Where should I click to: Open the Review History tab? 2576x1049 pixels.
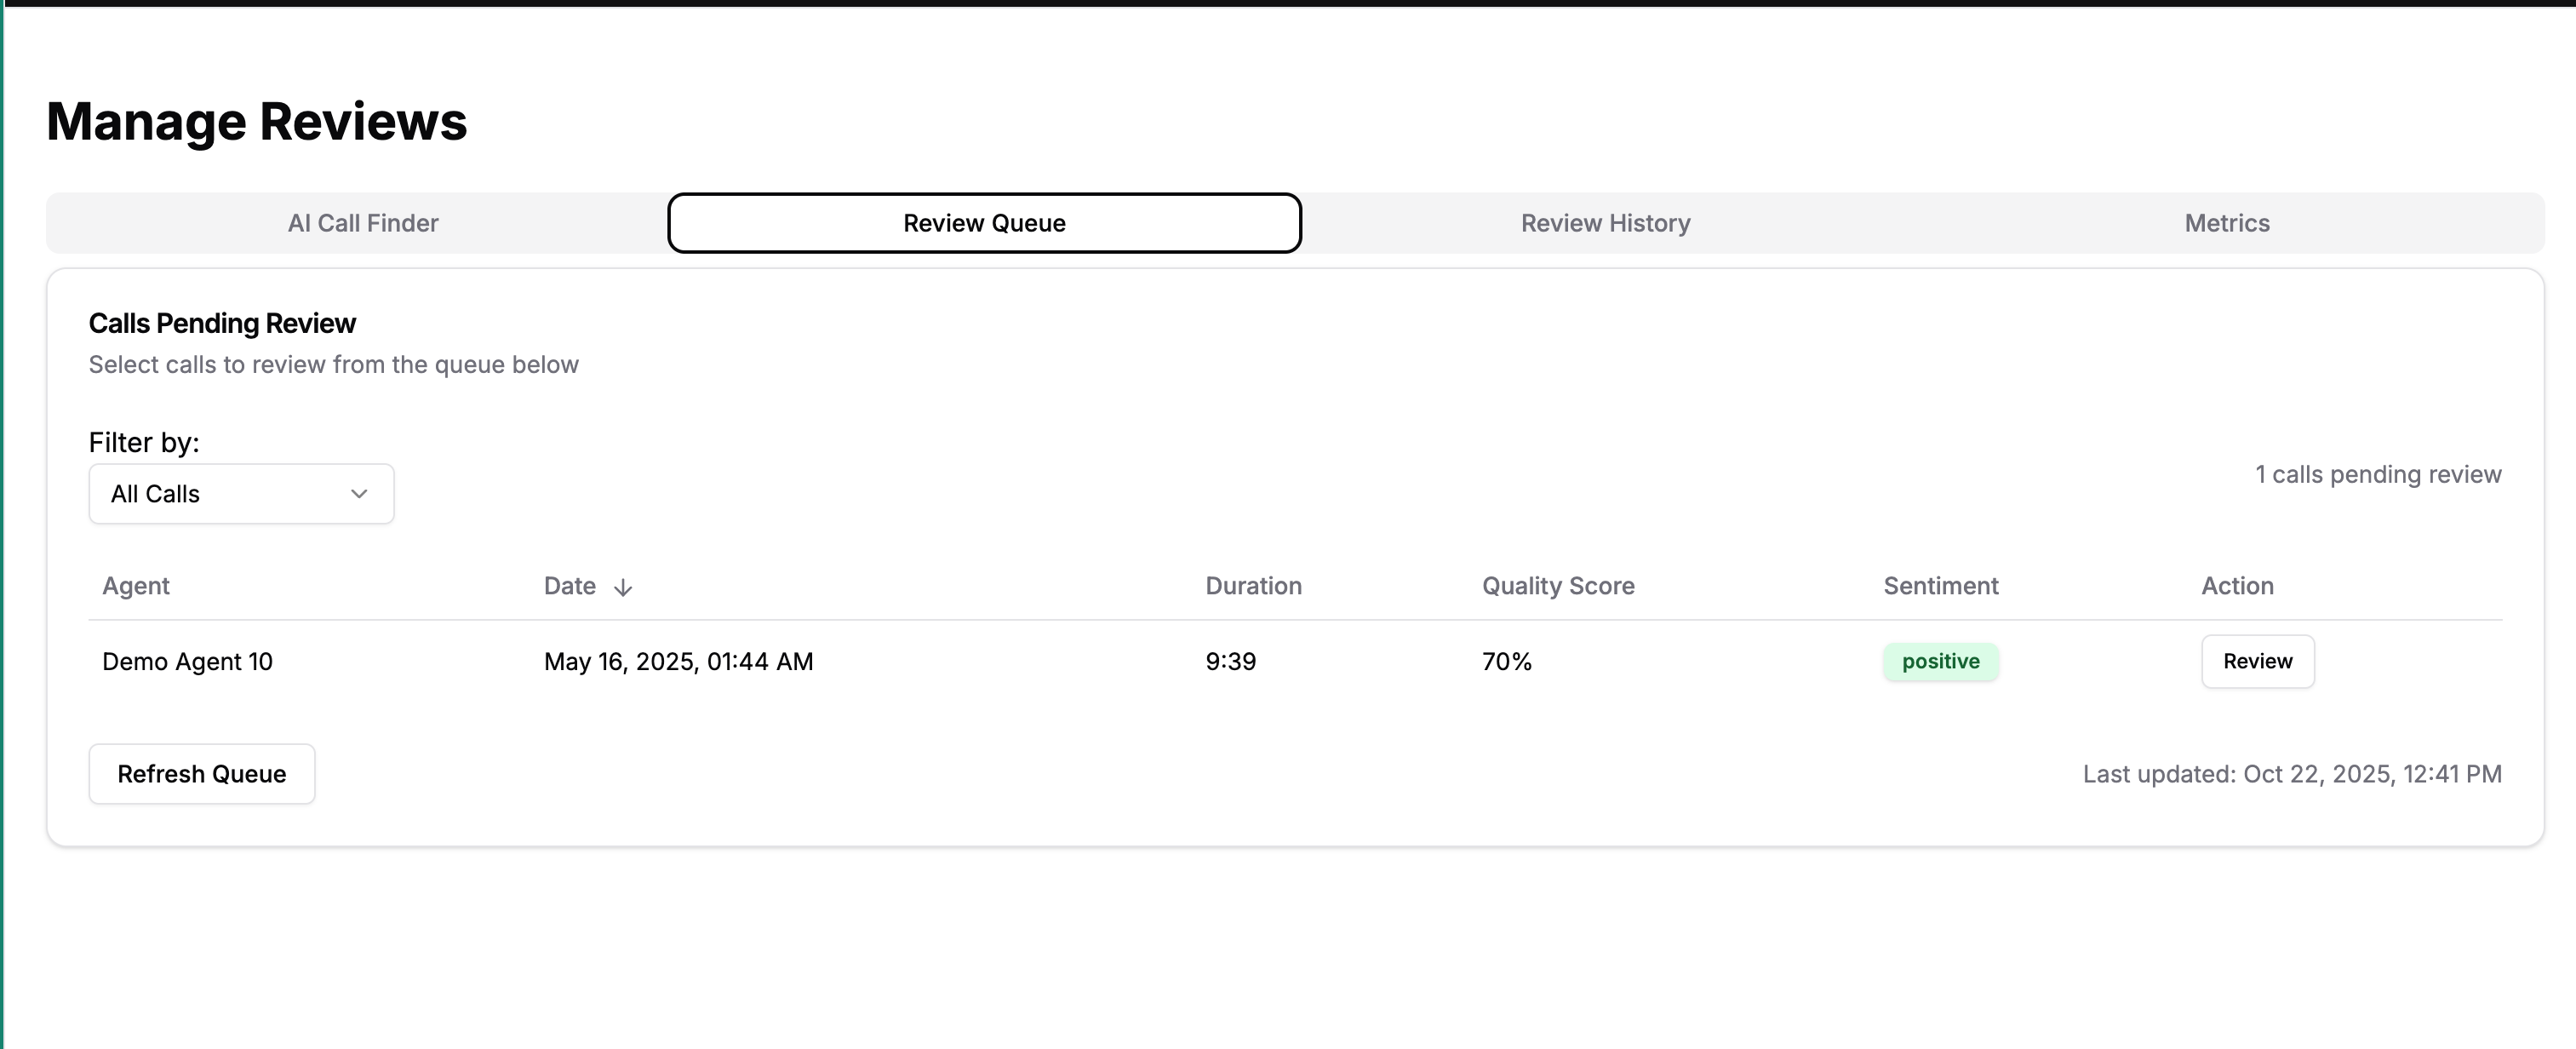[x=1605, y=223]
